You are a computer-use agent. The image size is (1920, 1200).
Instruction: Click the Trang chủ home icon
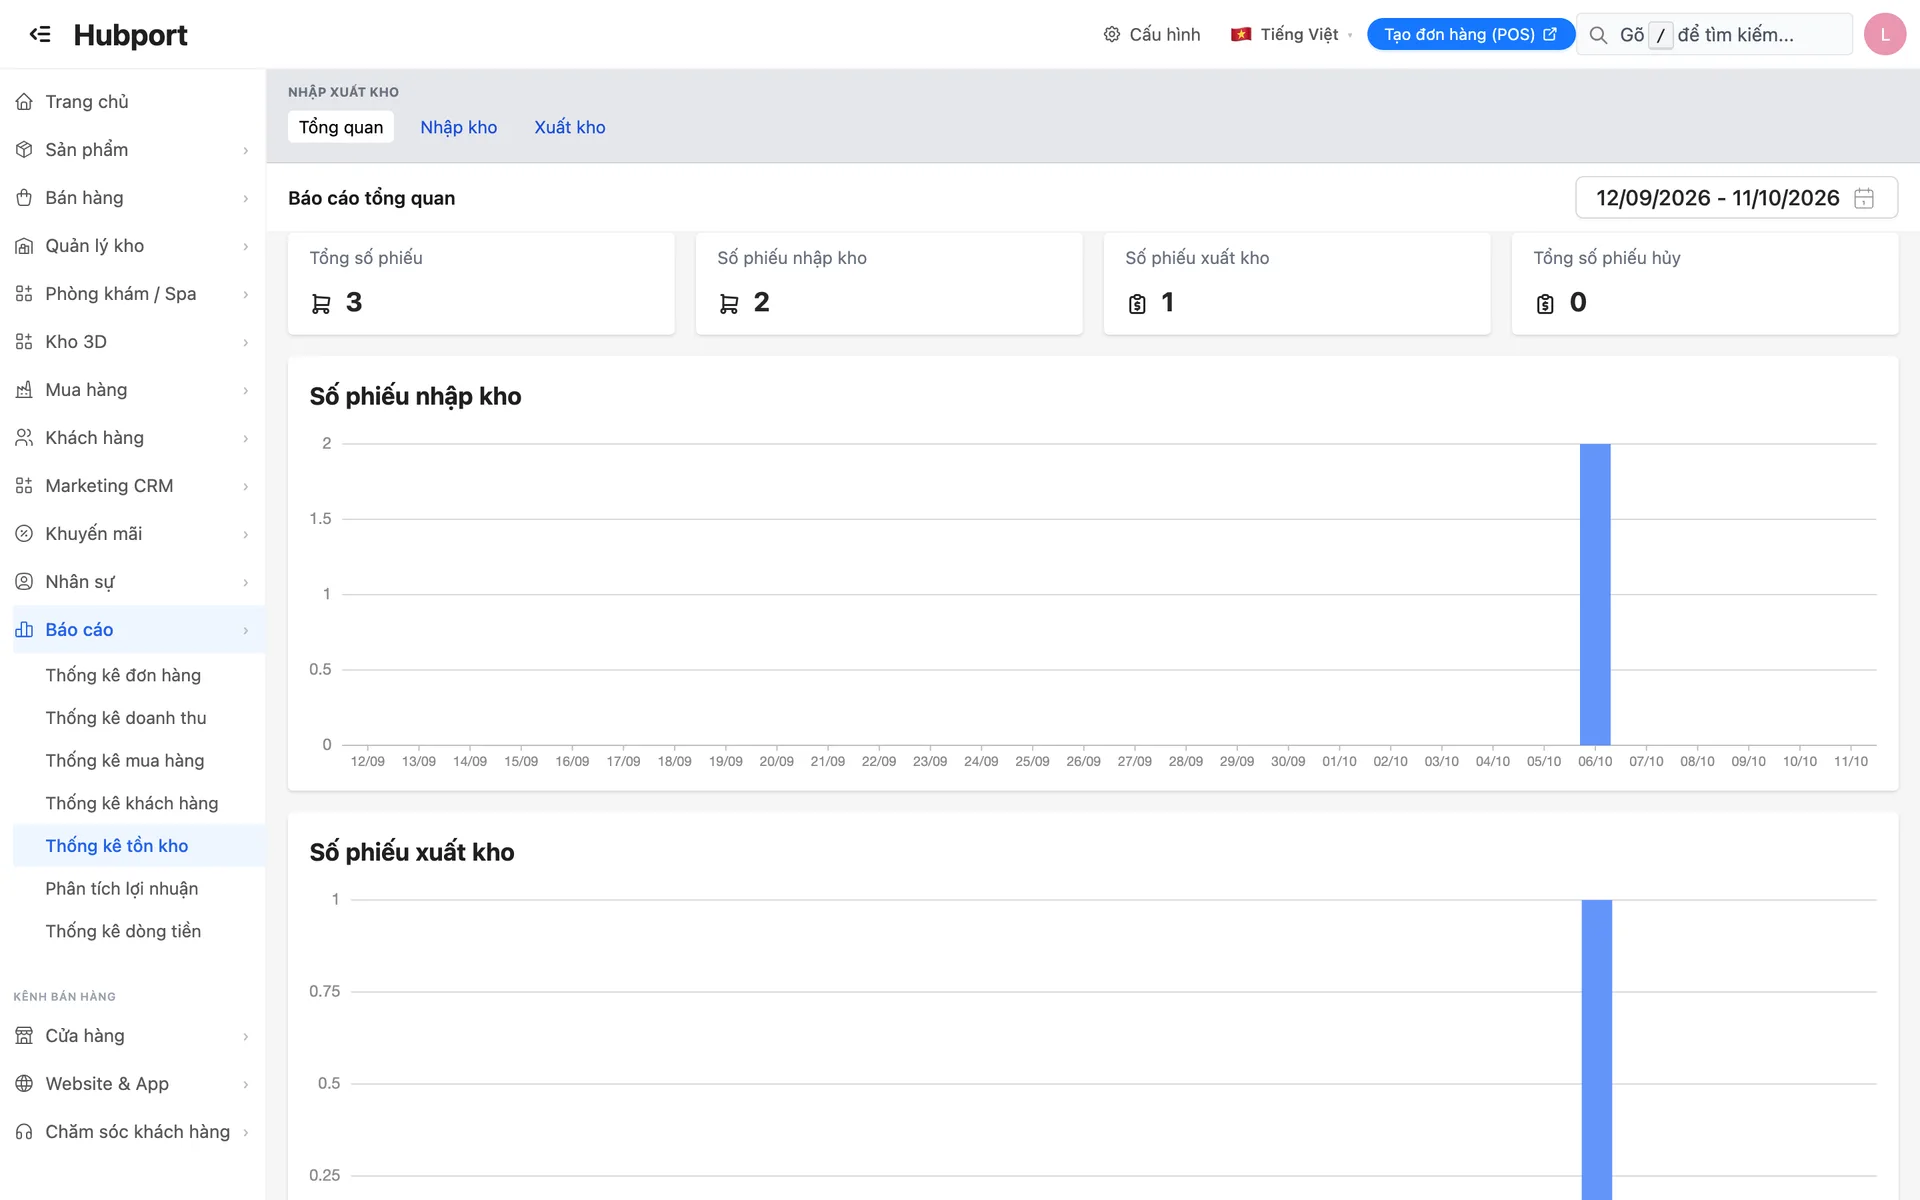tap(24, 102)
